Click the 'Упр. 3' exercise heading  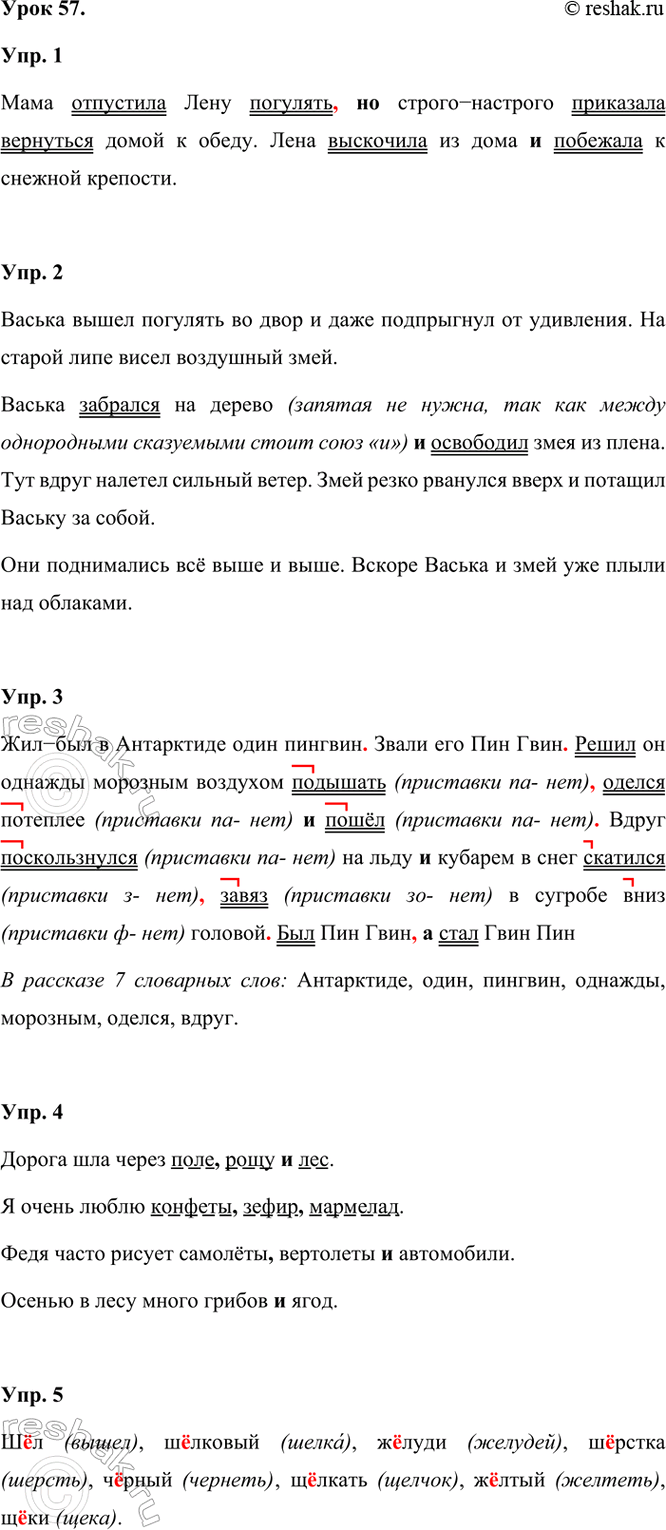(32, 696)
